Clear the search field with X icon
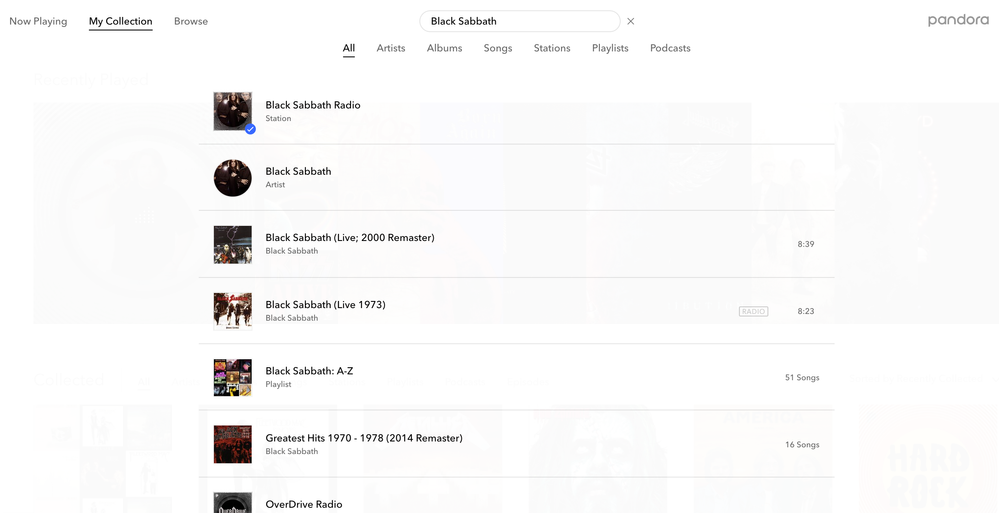Screen dimensions: 999x513 (x=631, y=21)
